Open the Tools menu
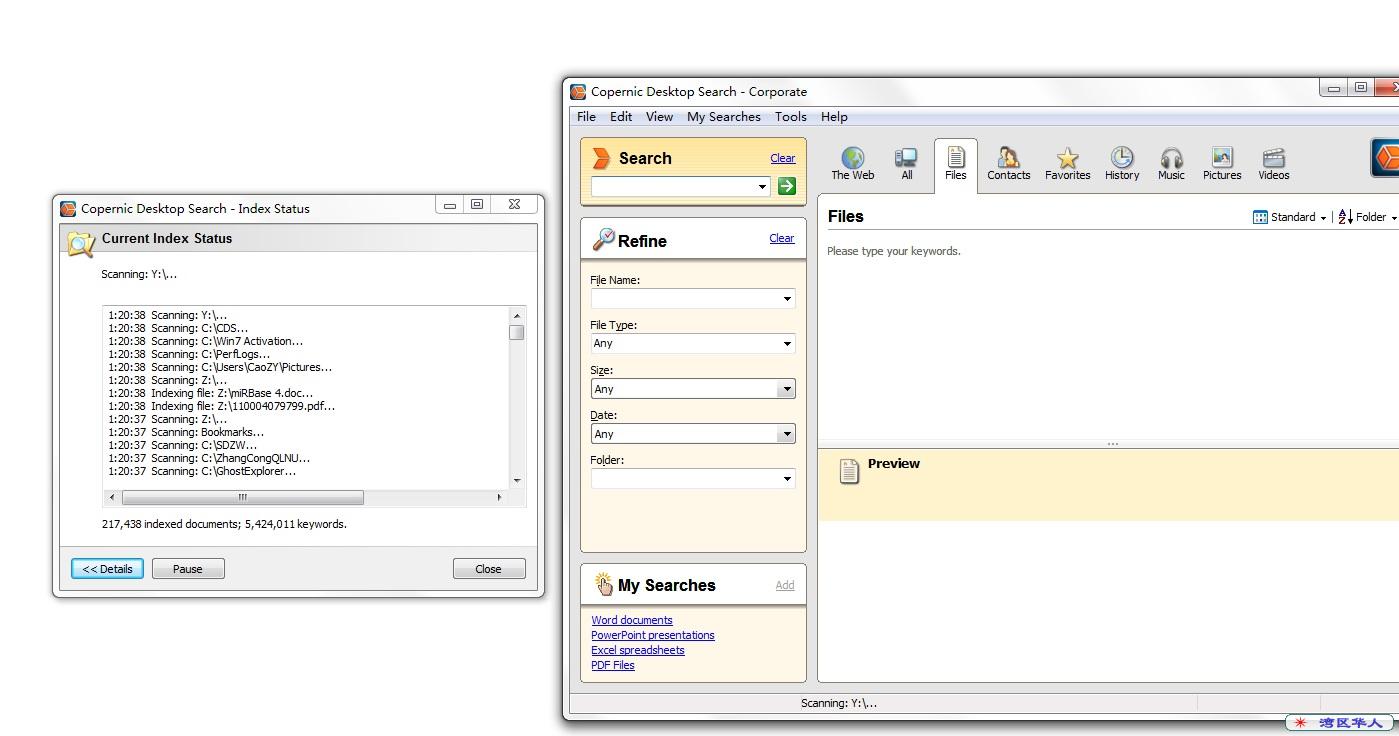Image resolution: width=1399 pixels, height=736 pixels. [790, 117]
